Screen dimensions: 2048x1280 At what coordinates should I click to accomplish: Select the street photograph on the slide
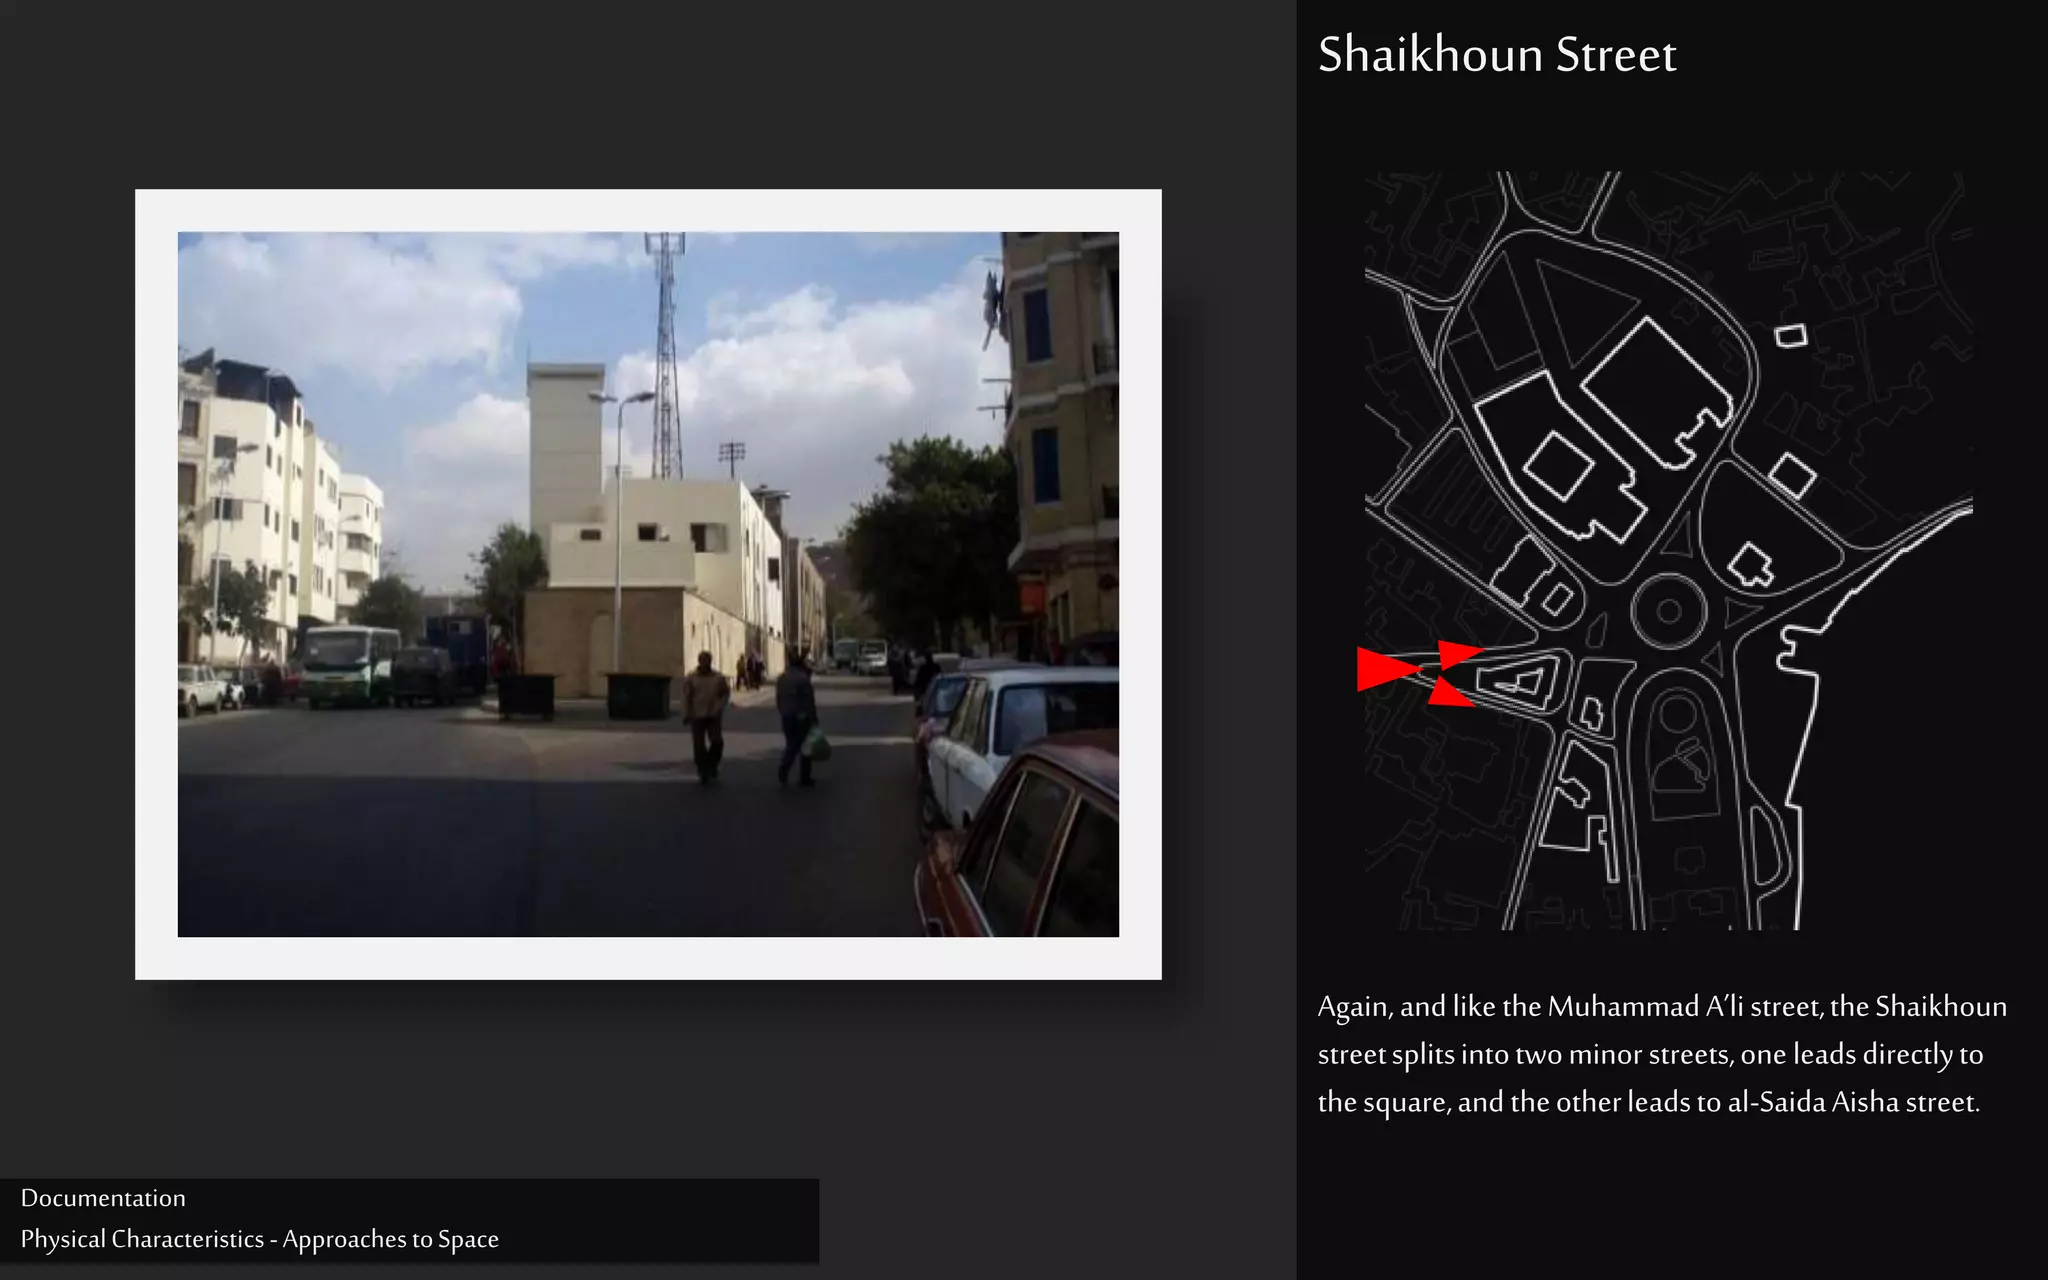pos(648,584)
